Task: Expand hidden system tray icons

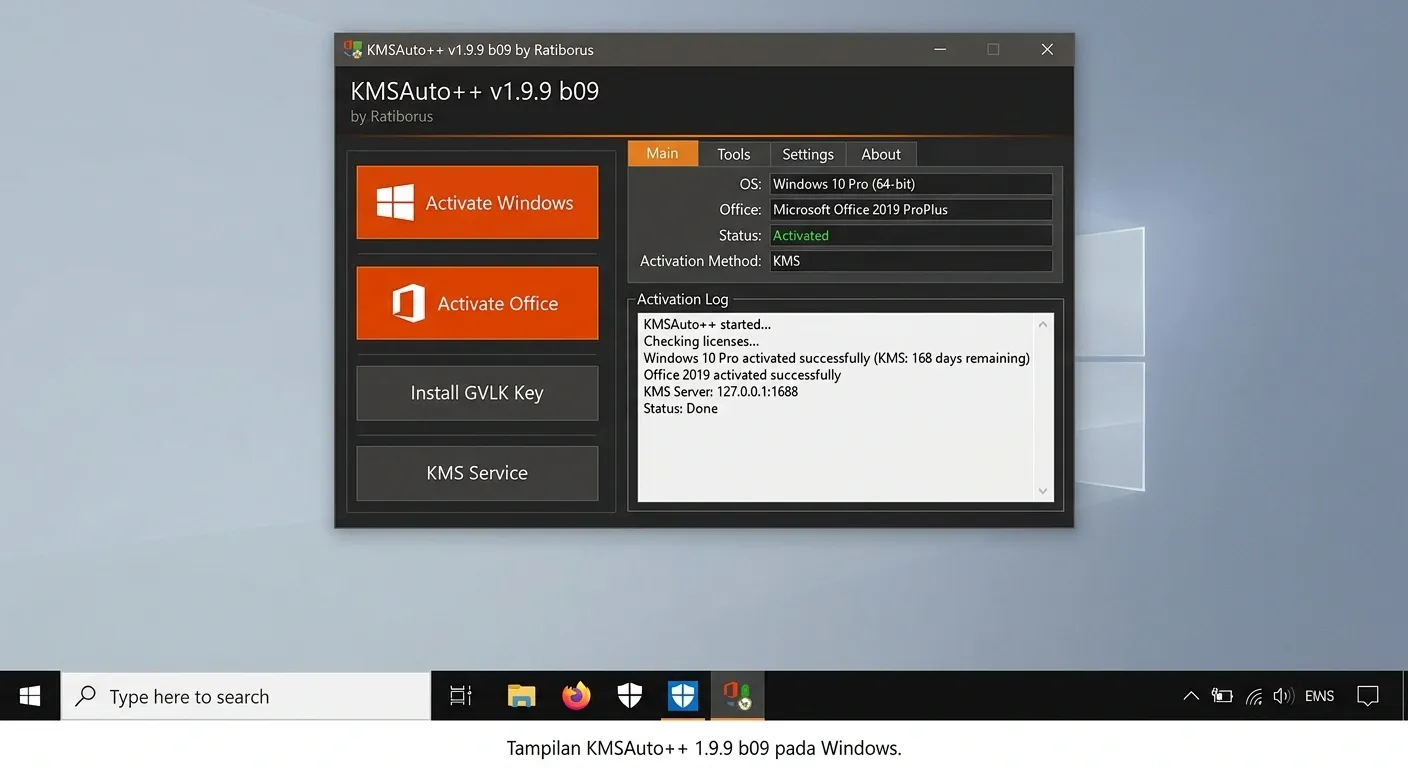Action: 1191,696
